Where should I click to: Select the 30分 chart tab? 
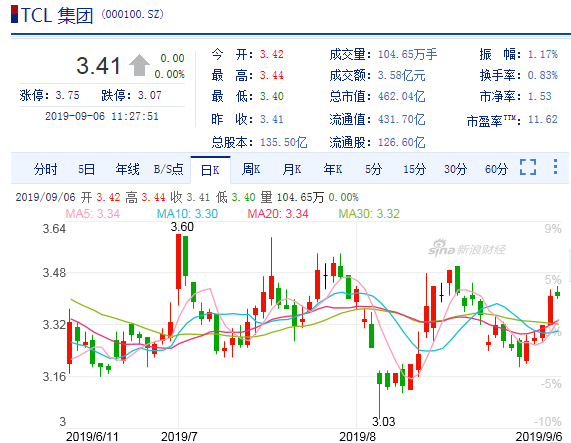(455, 169)
